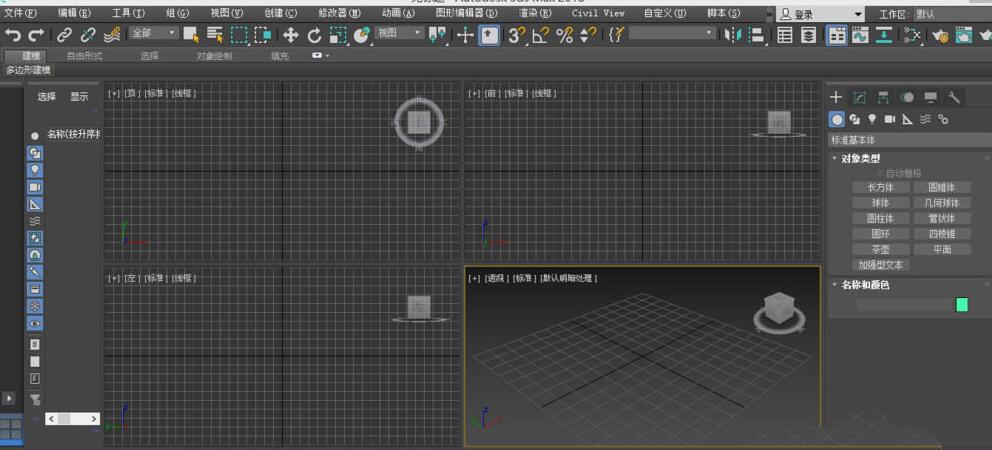Switch create category to Lights bulb
The height and width of the screenshot is (450, 992).
point(872,119)
